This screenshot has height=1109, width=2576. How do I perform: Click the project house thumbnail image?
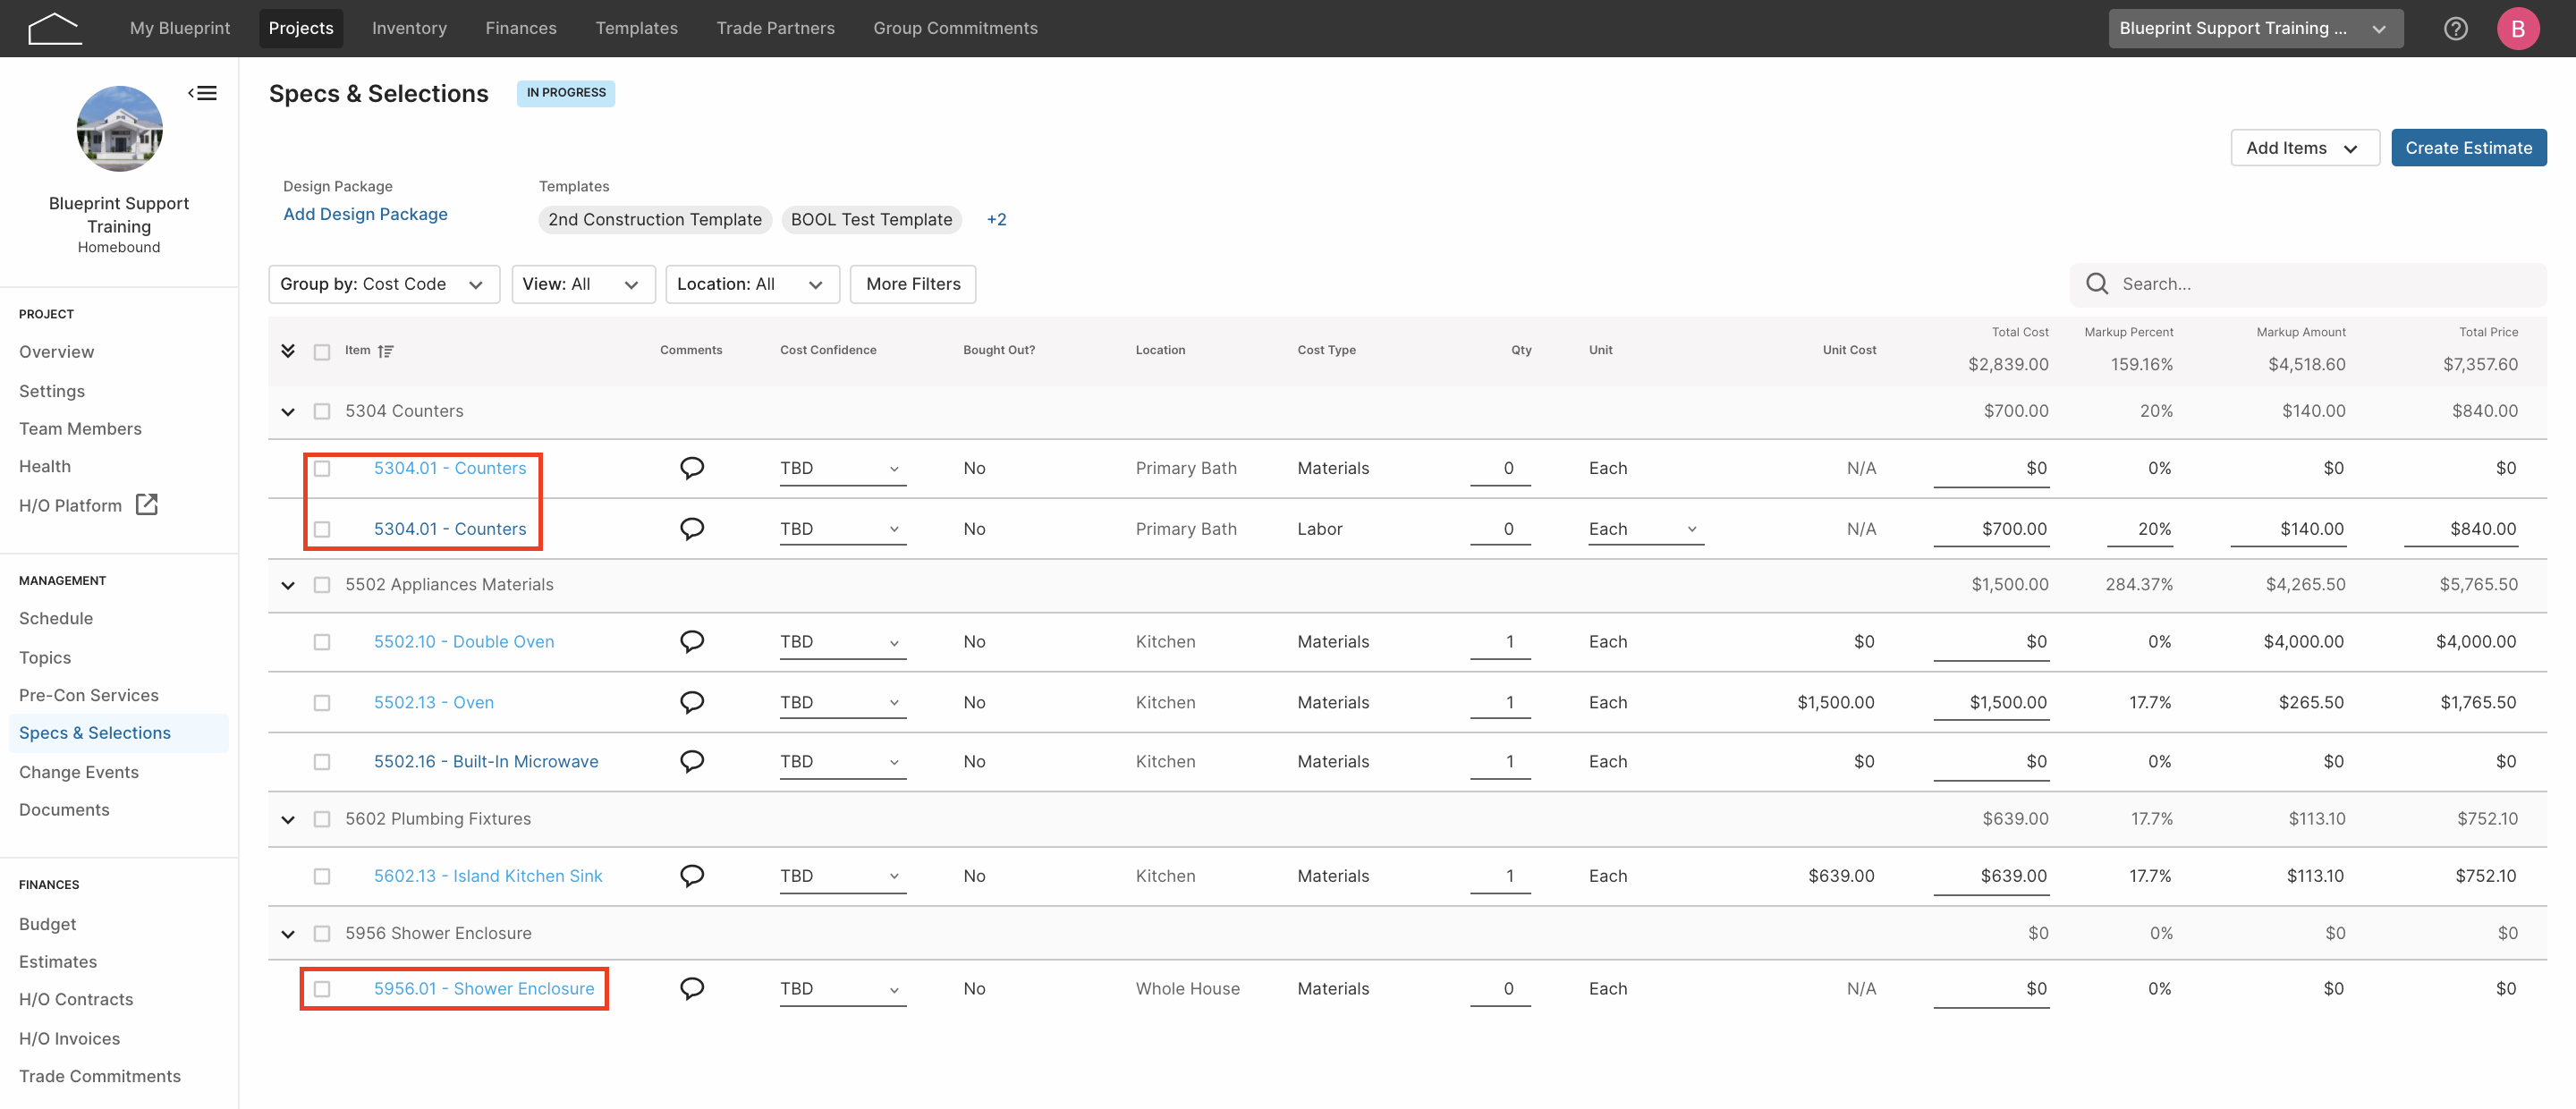[119, 128]
